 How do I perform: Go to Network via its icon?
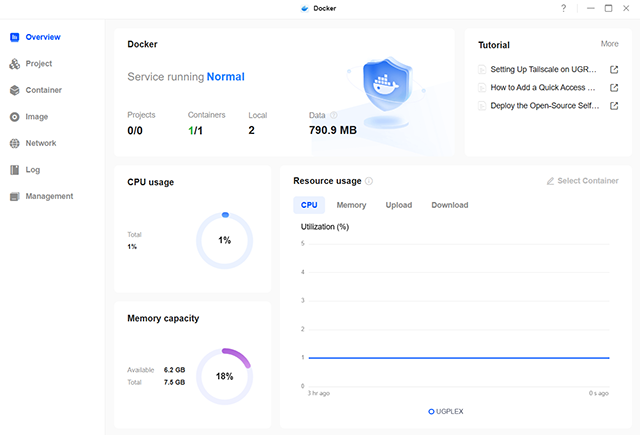click(x=15, y=143)
